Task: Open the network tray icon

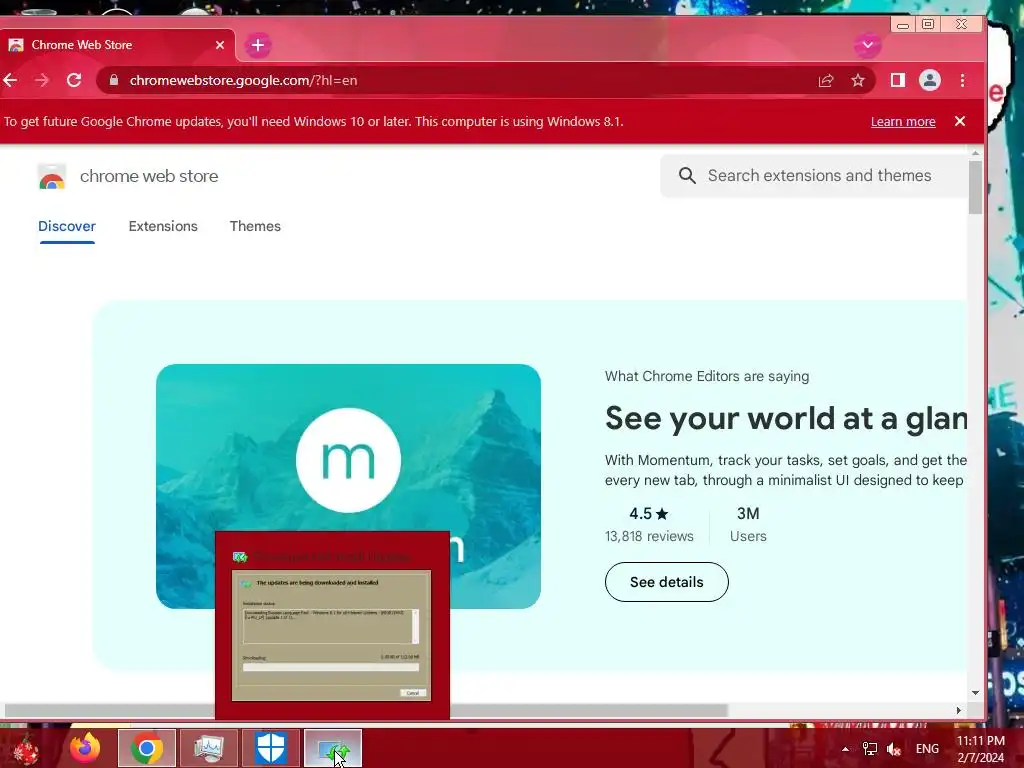Action: click(870, 749)
